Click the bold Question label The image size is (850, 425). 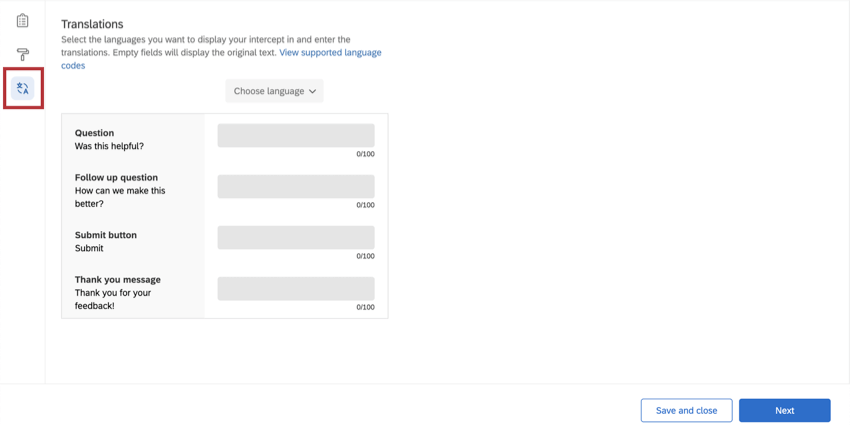pos(94,133)
